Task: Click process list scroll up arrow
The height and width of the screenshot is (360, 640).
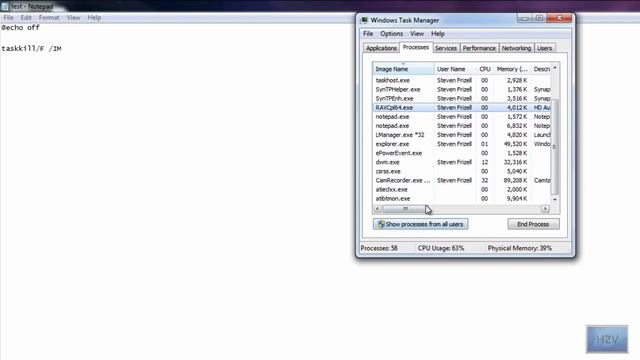Action: click(555, 68)
